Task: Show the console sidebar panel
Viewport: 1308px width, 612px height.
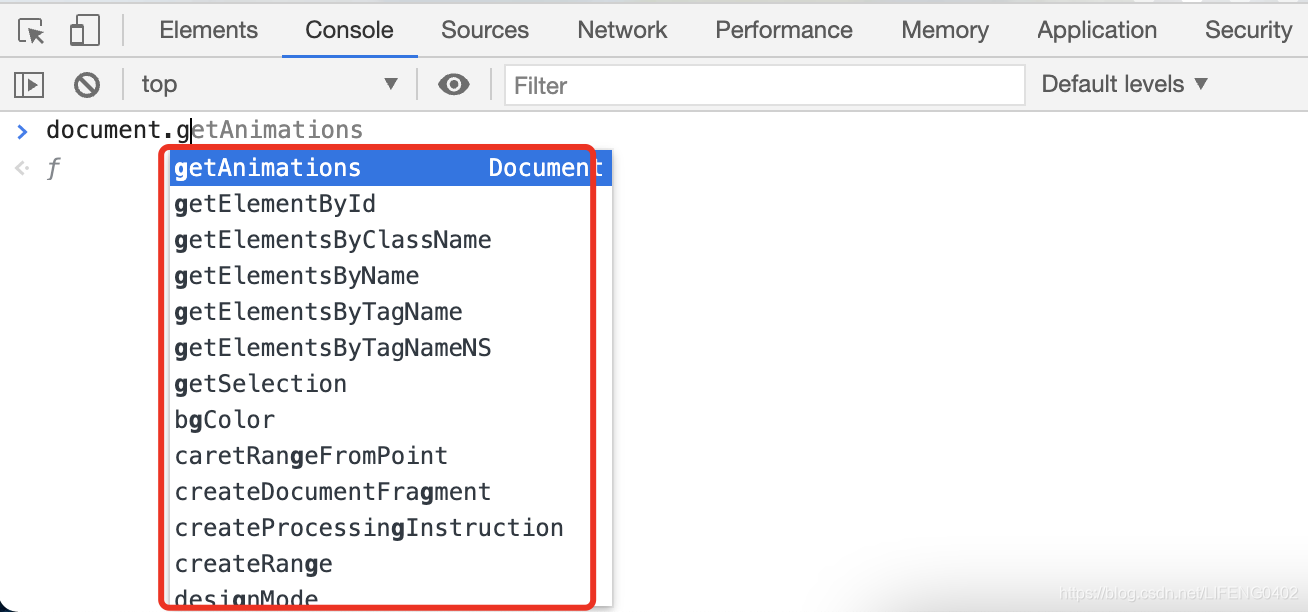Action: (30, 85)
